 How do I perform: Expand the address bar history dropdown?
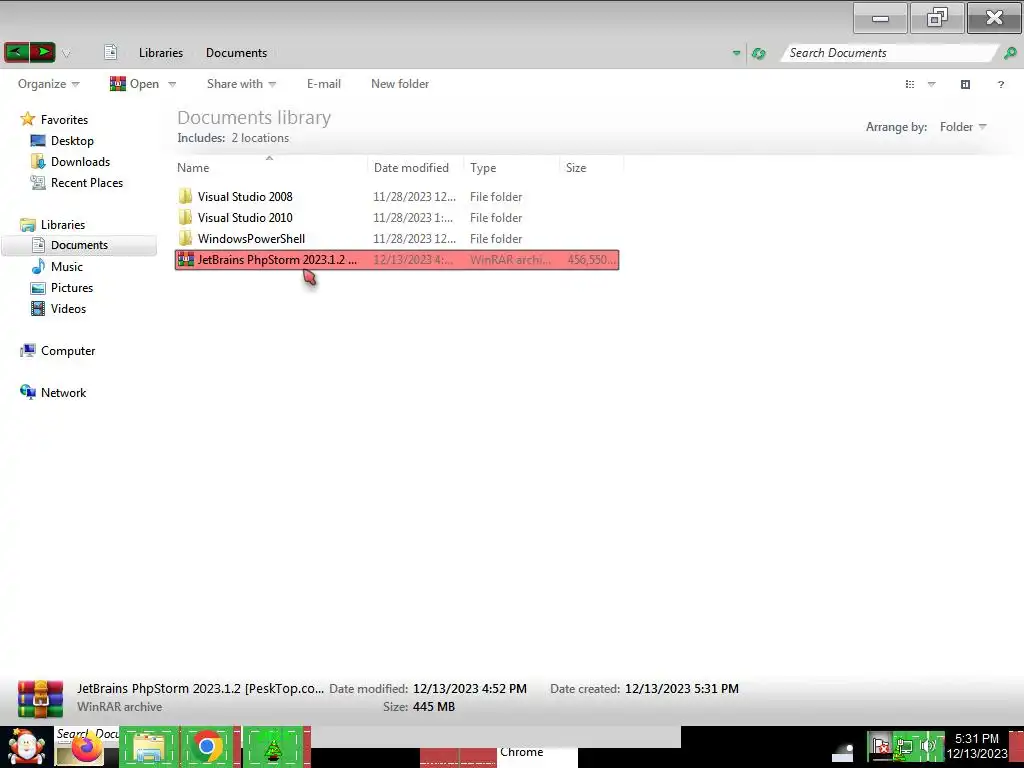click(736, 53)
